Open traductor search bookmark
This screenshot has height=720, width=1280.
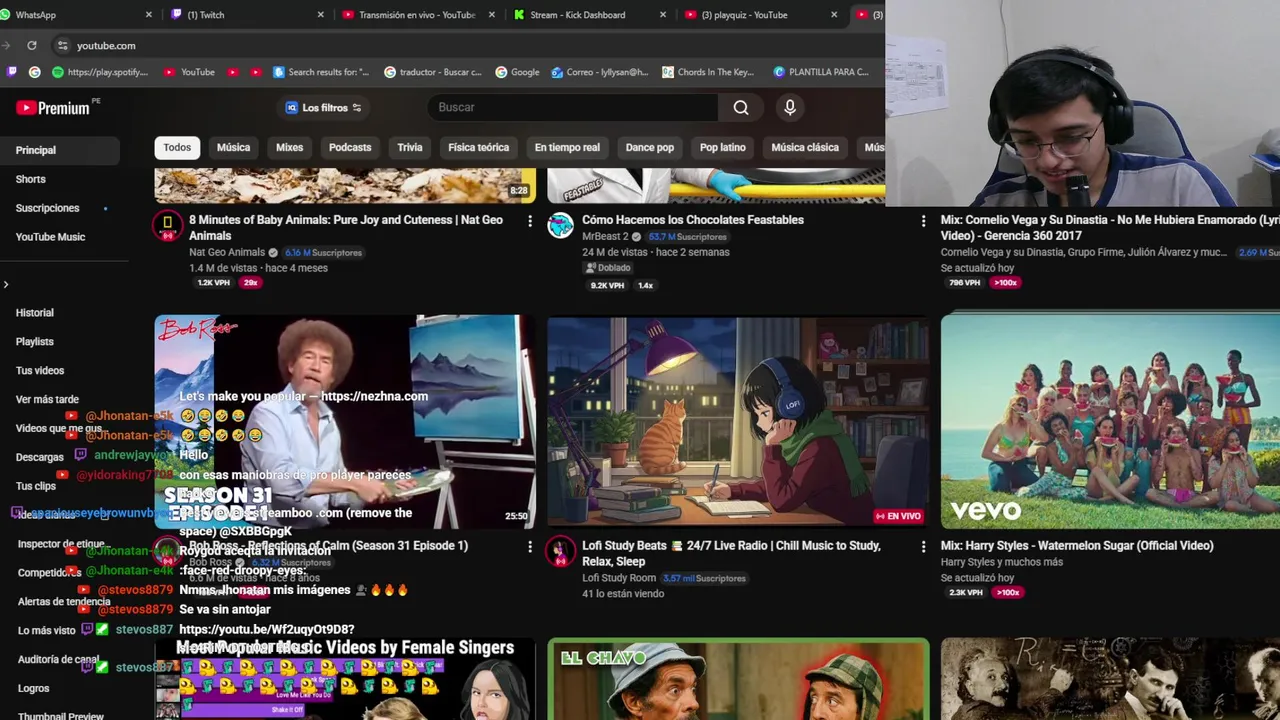tap(432, 72)
